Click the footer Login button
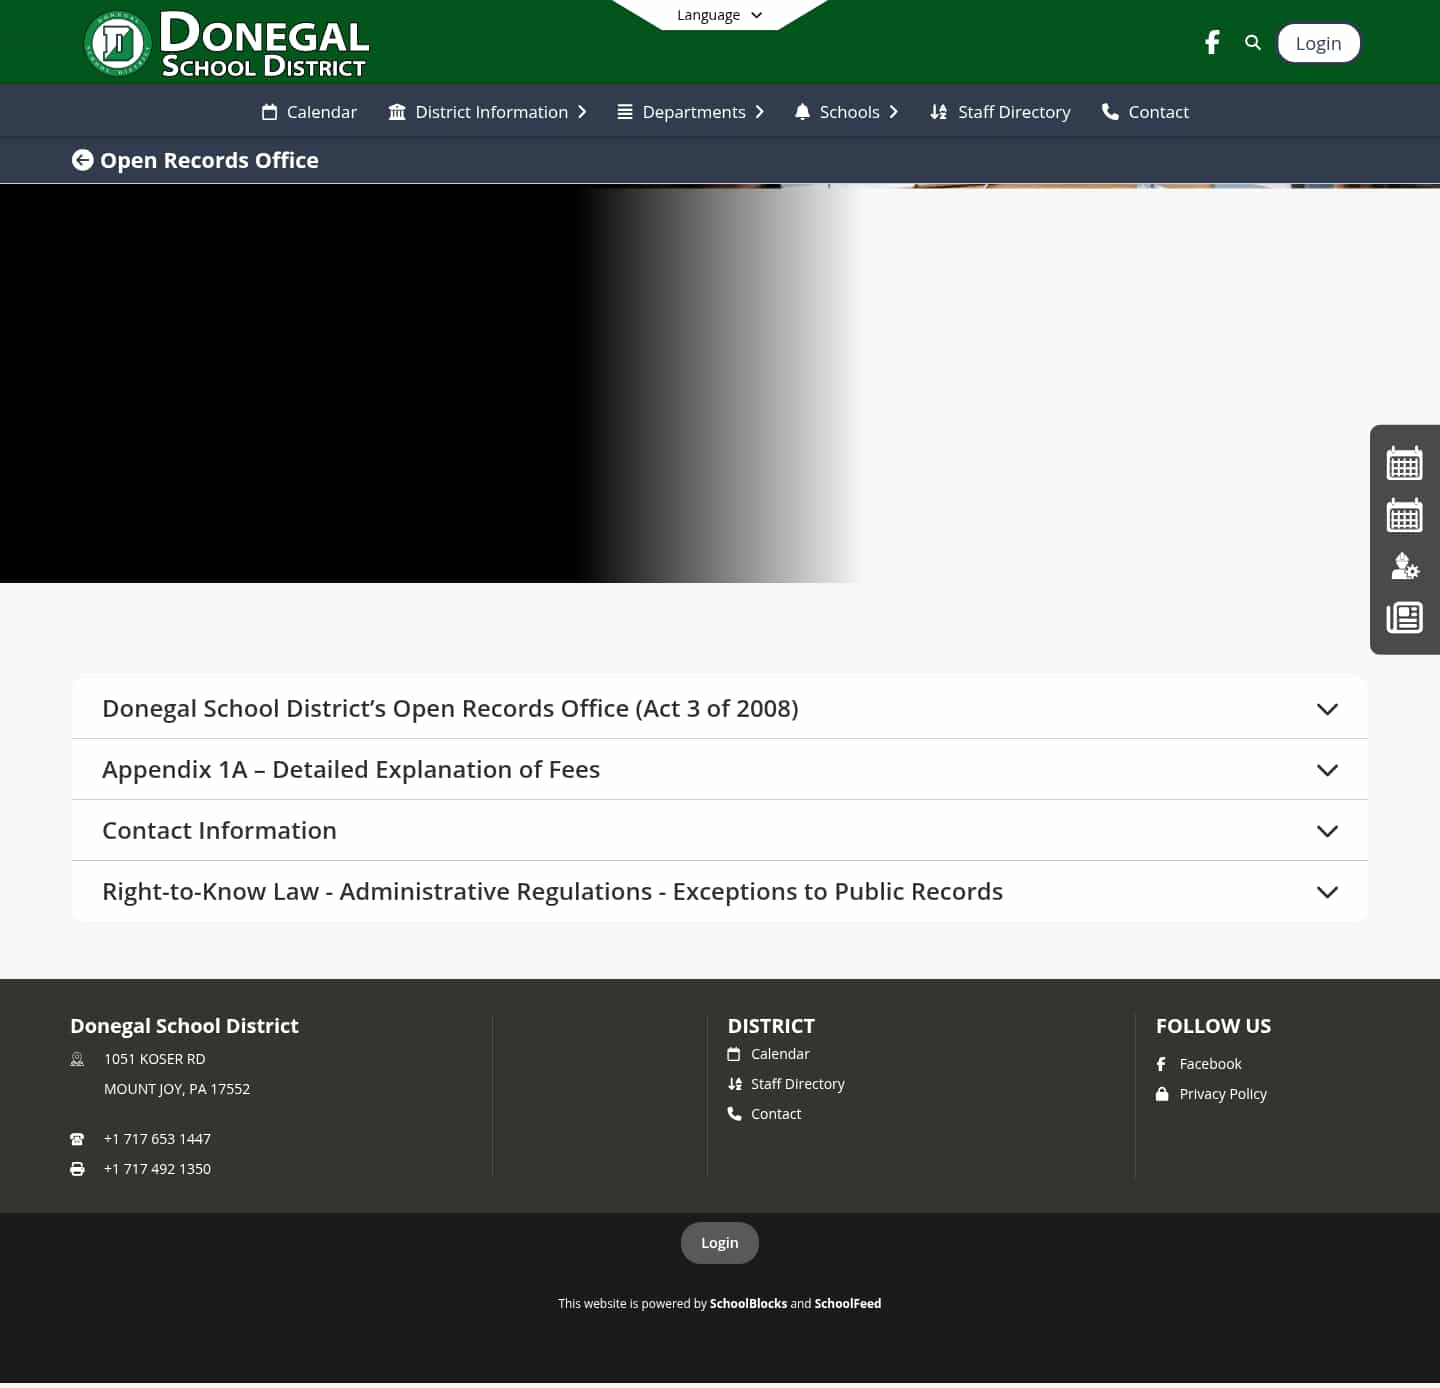1440x1388 pixels. point(720,1243)
